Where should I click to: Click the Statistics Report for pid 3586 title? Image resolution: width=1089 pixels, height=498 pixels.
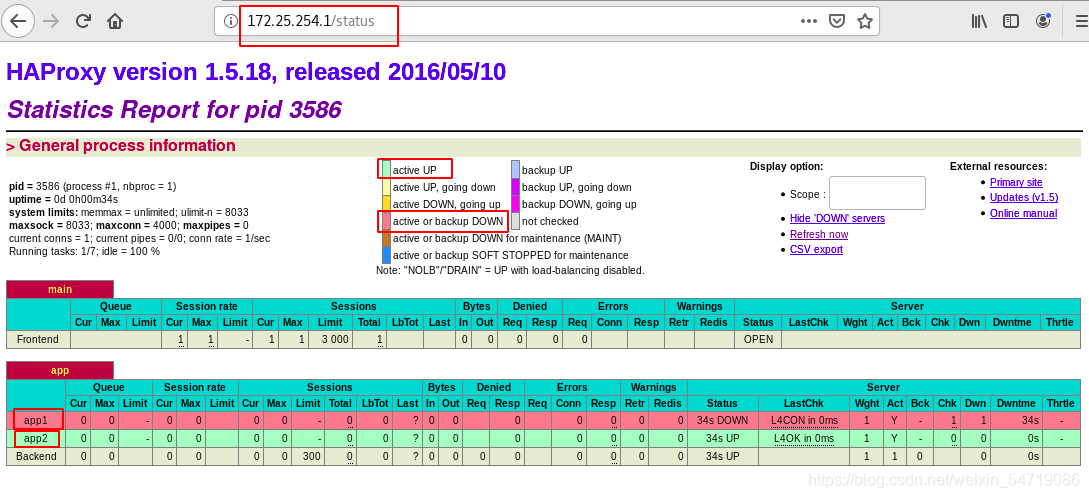tap(174, 109)
